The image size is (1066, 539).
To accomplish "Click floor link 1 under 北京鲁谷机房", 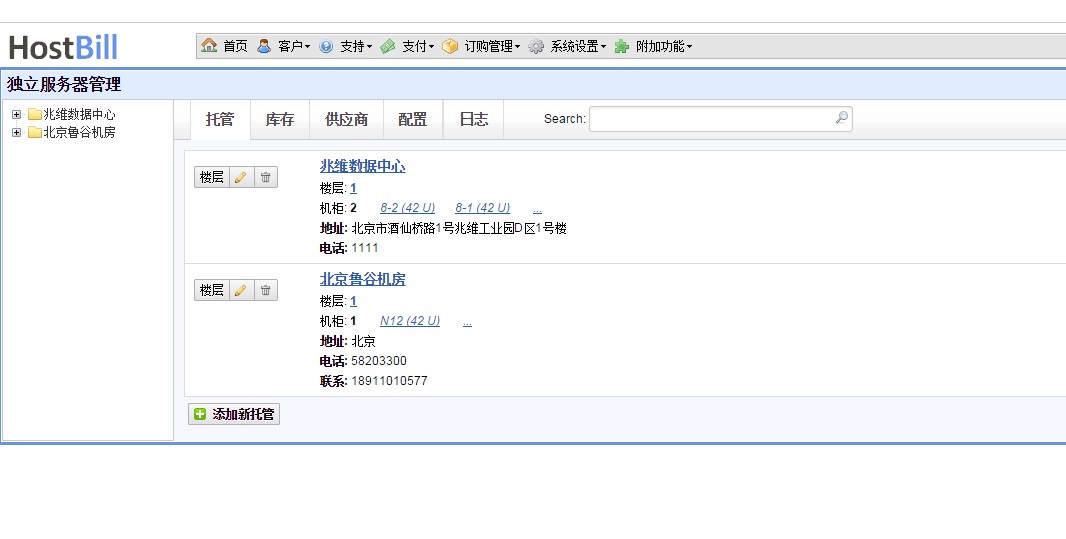I will 354,301.
